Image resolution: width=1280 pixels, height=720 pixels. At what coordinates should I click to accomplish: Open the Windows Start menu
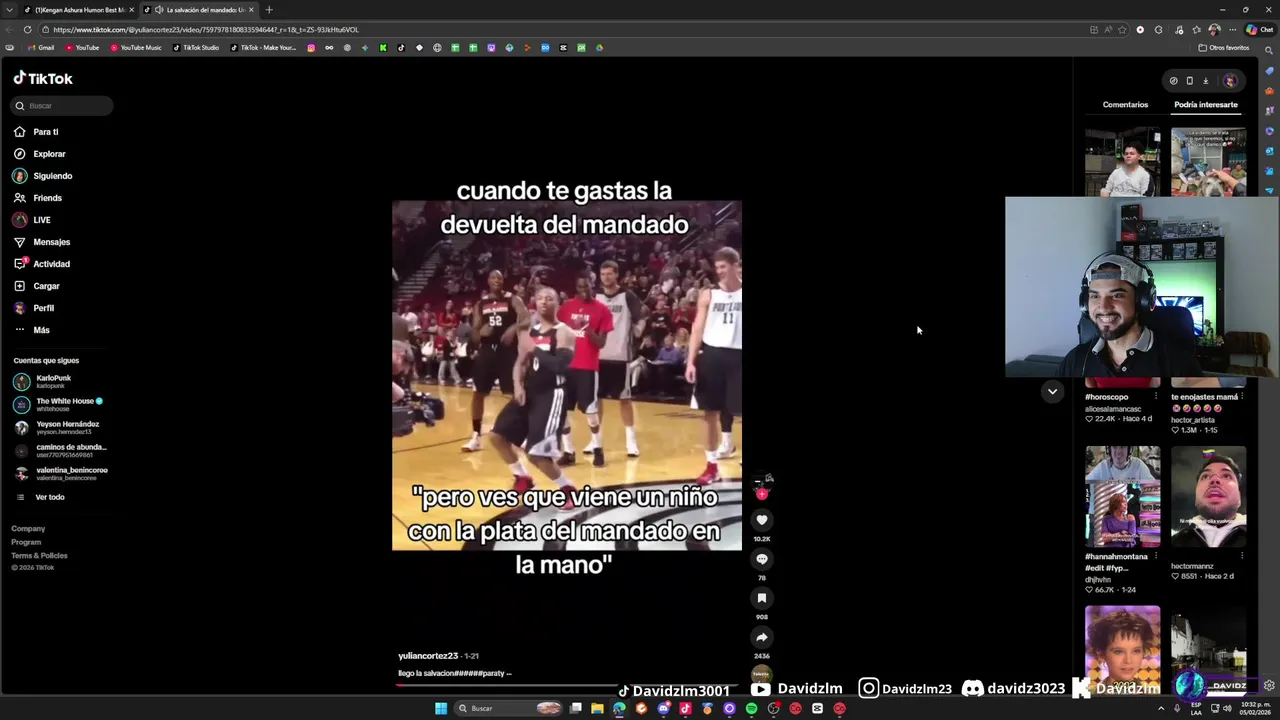click(441, 709)
